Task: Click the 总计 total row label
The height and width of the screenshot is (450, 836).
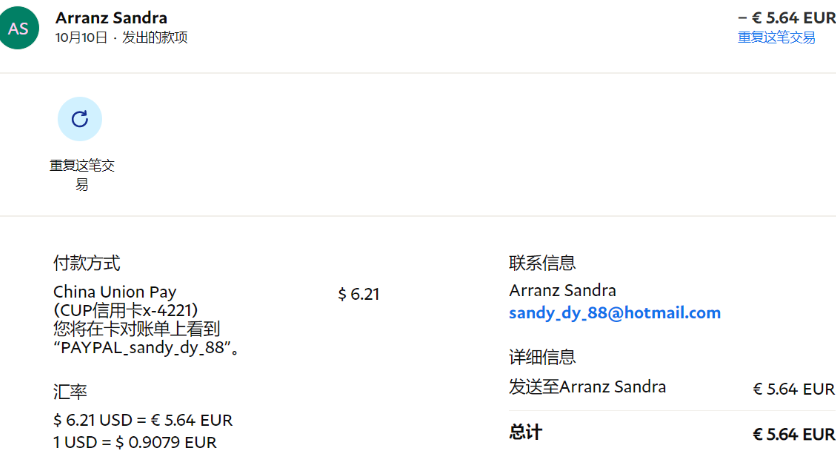Action: point(525,433)
